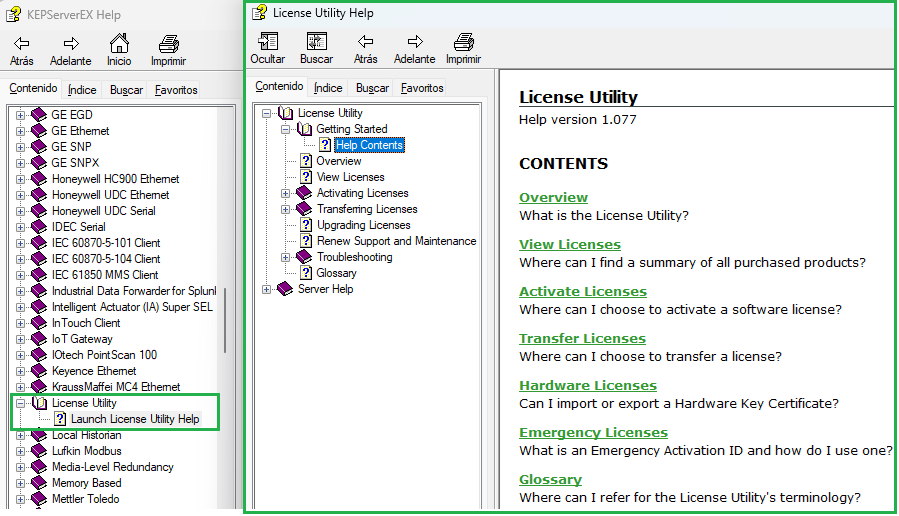Collapse the Getting Started node
The height and width of the screenshot is (516, 899).
pos(286,130)
